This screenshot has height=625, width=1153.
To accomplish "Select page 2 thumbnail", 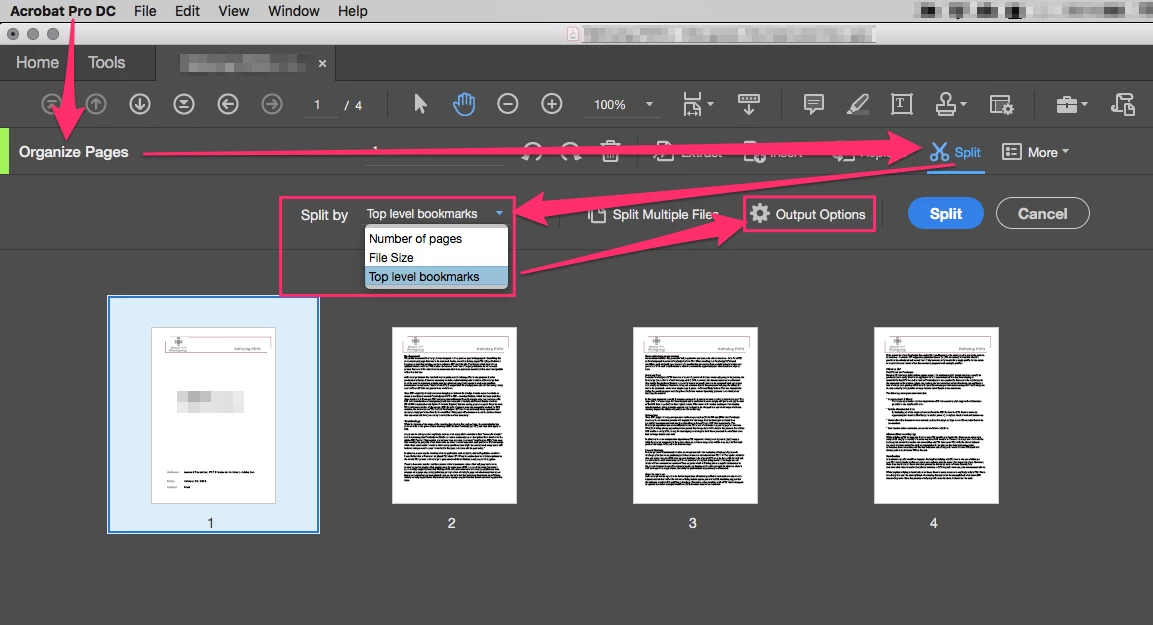I will coord(454,415).
